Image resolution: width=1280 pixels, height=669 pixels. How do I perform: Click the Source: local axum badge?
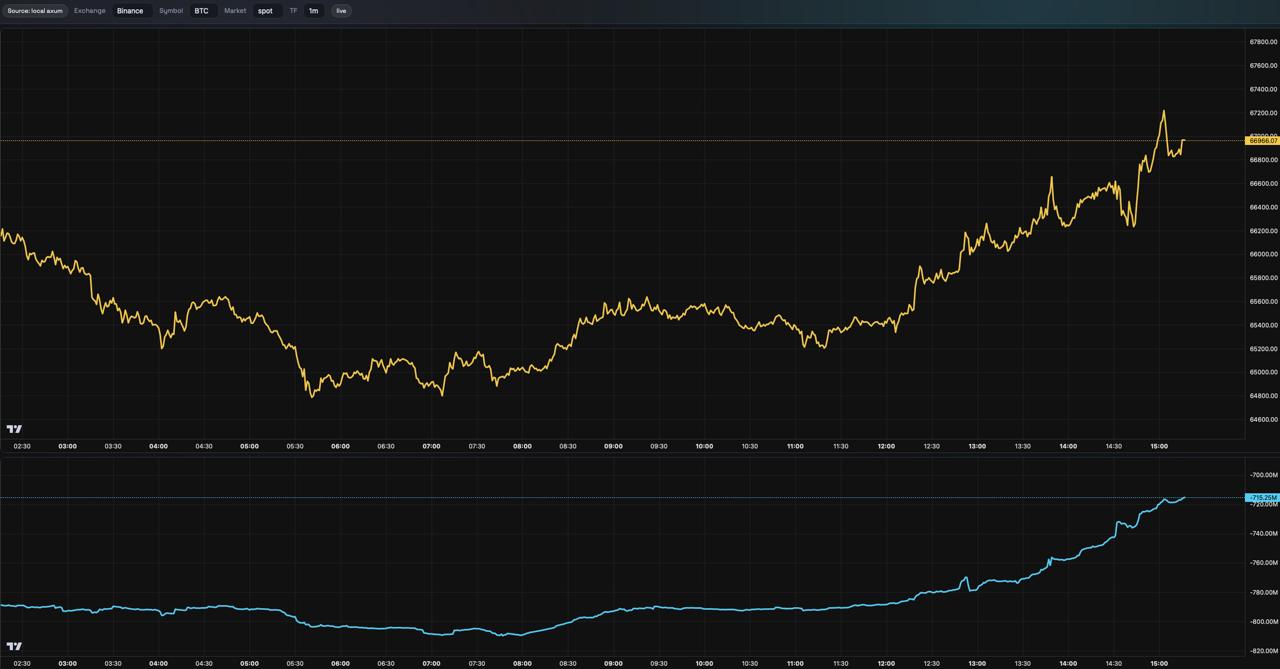point(35,11)
